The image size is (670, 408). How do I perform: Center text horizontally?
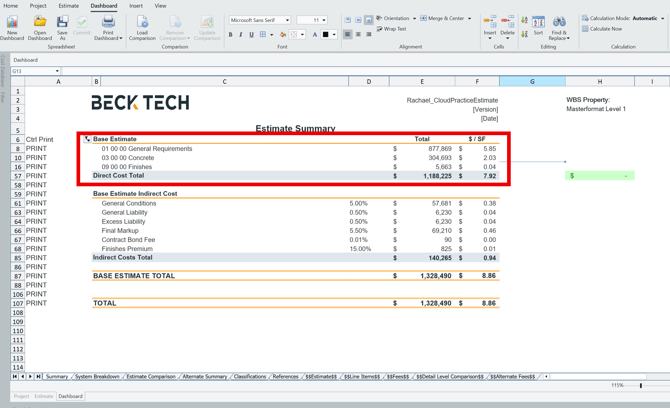[358, 35]
